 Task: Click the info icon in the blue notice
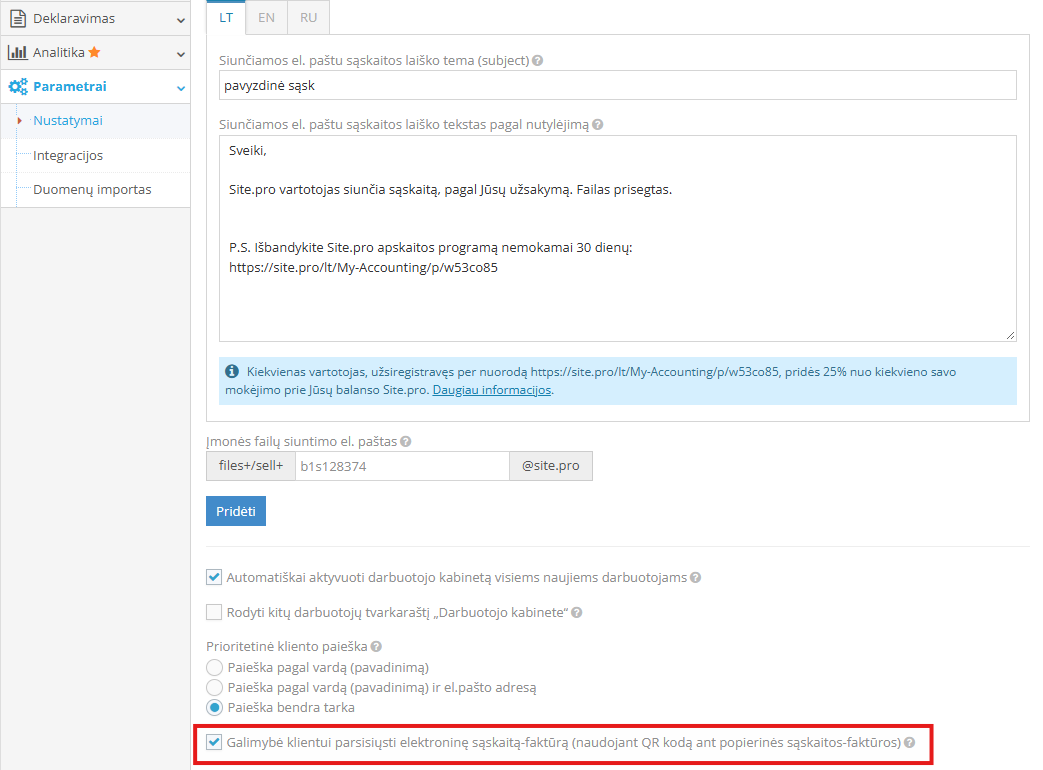(x=231, y=371)
